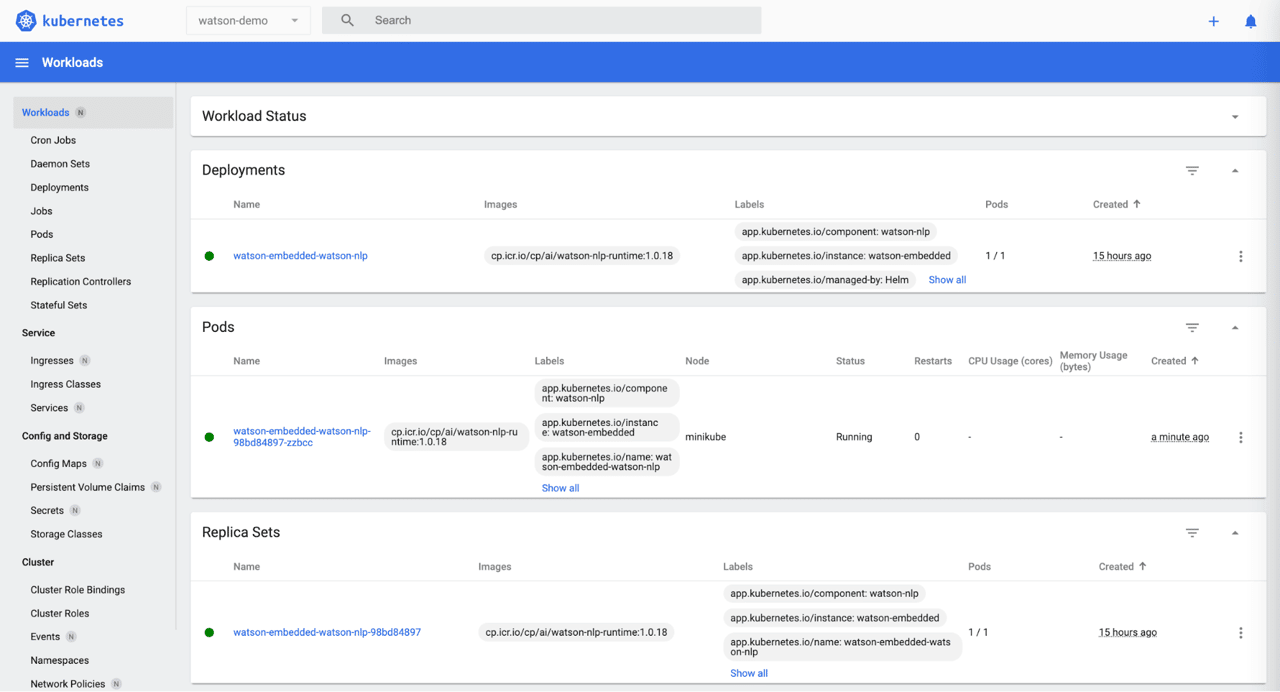Open the hamburger navigation menu

click(21, 62)
